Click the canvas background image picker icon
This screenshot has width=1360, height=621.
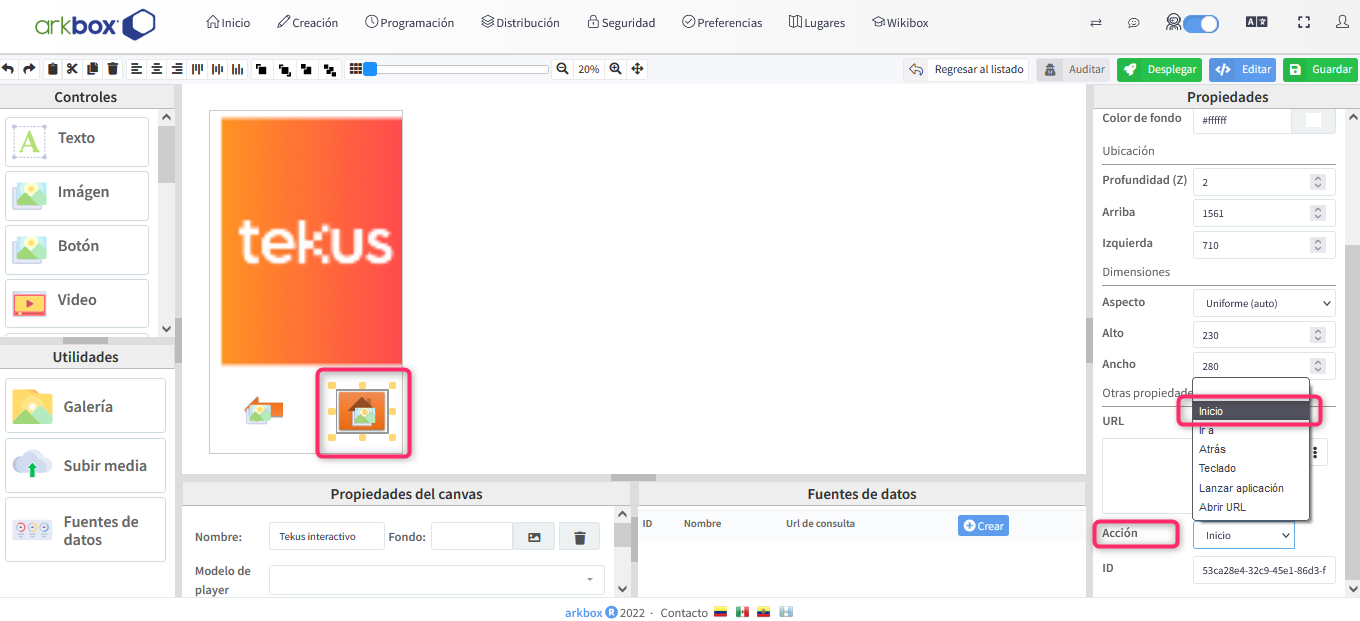534,537
